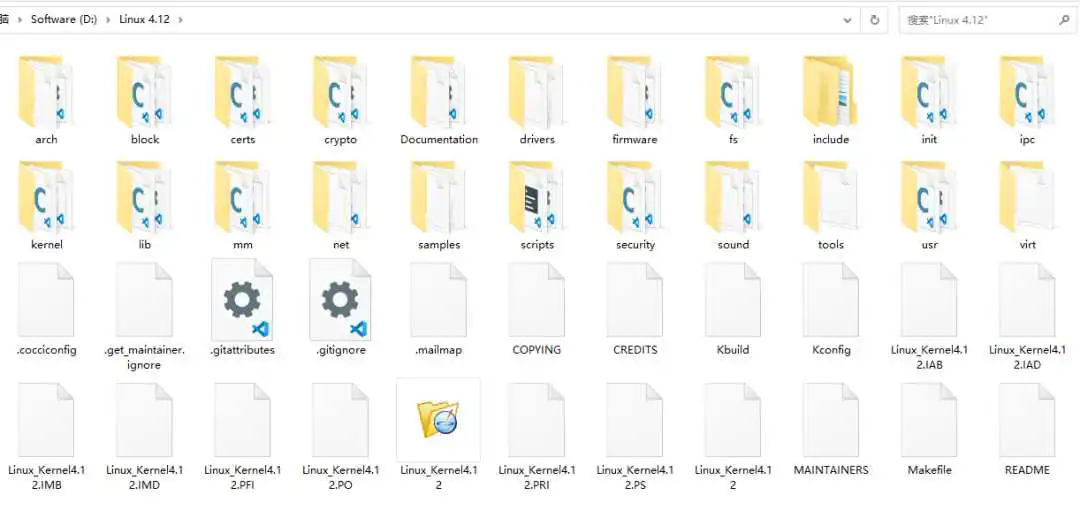Select the Linux_Kernel4.12.PO file

tap(340, 435)
